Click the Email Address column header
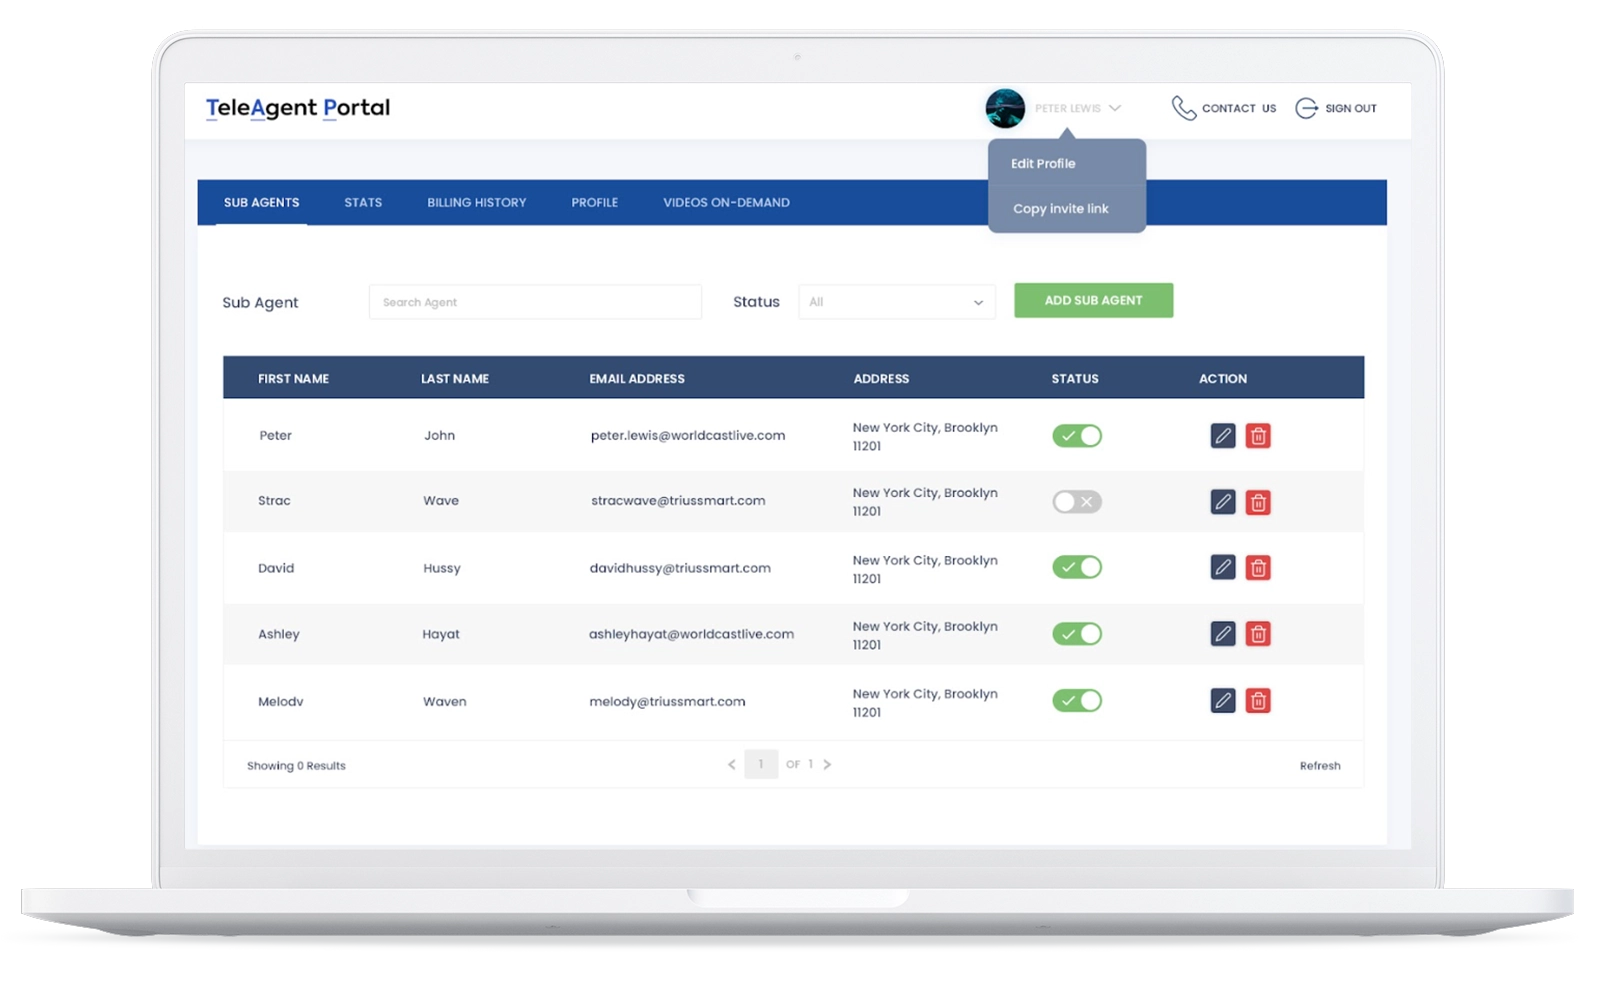 pyautogui.click(x=637, y=379)
